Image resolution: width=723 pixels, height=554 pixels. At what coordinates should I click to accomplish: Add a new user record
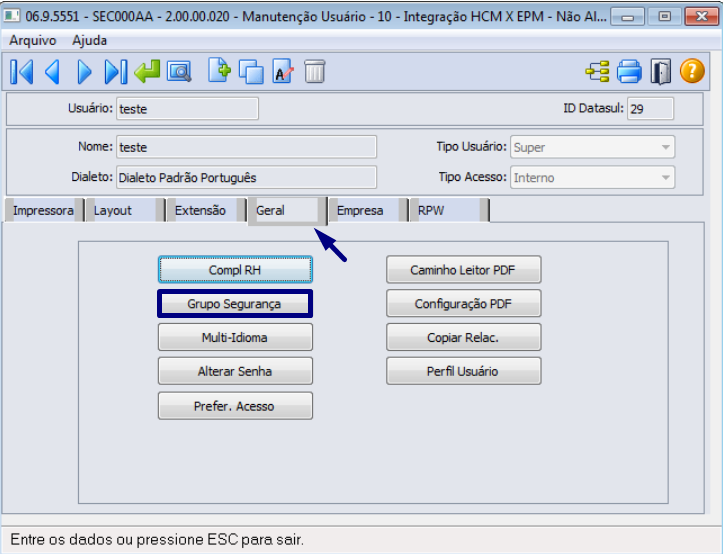click(219, 71)
